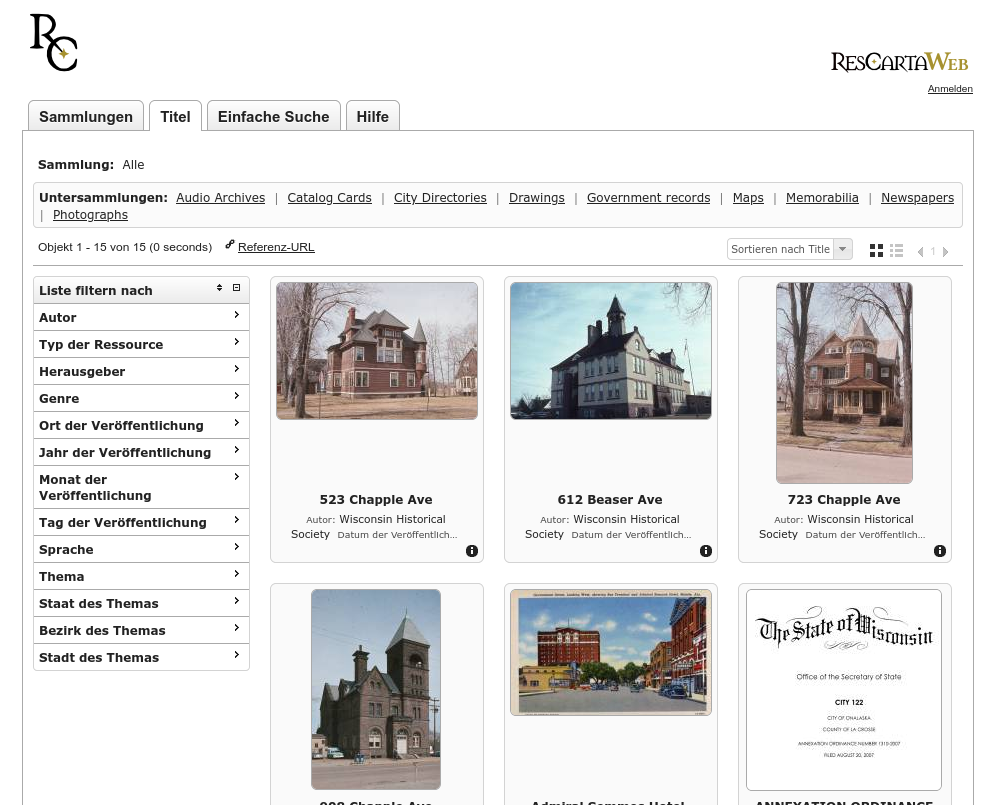Image resolution: width=1003 pixels, height=805 pixels.
Task: Click the ResCartaWeb logo
Action: [x=899, y=62]
